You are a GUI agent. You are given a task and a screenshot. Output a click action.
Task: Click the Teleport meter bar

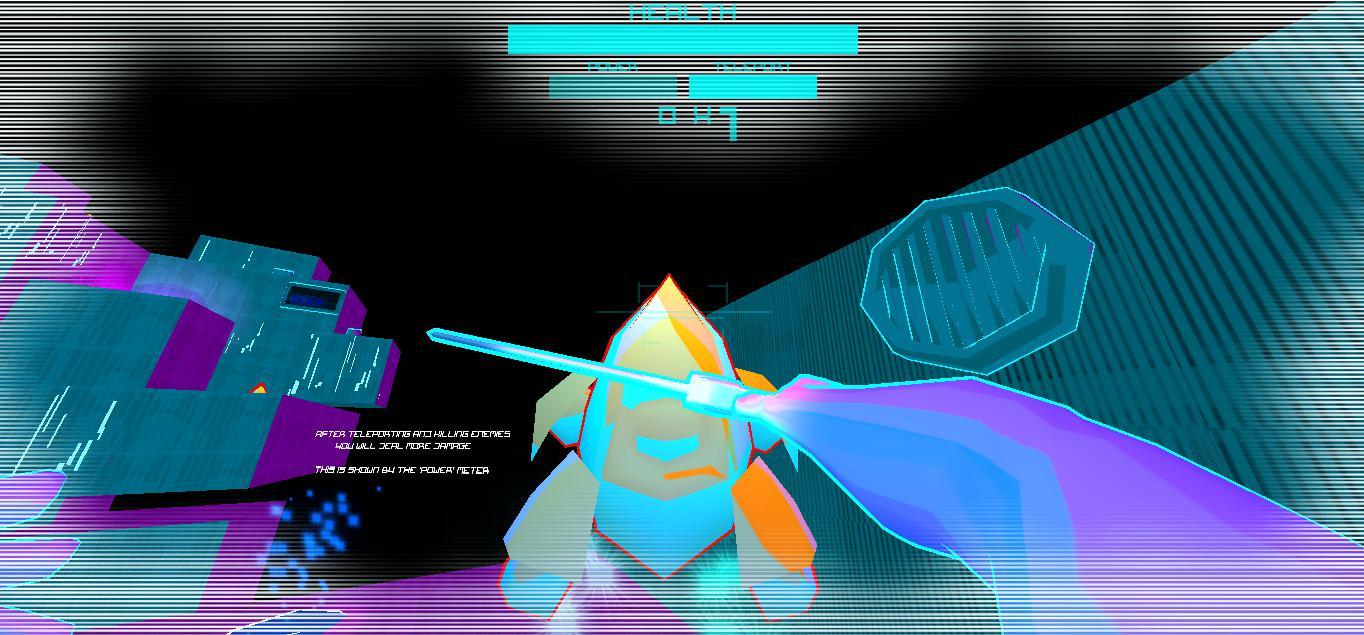click(753, 88)
